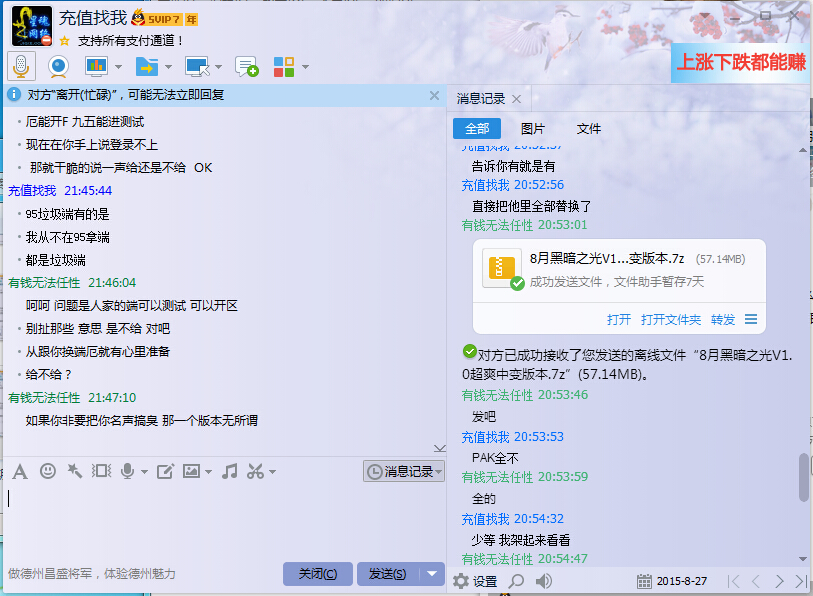Open the search magnifier in message history
The image size is (813, 596).
point(516,581)
